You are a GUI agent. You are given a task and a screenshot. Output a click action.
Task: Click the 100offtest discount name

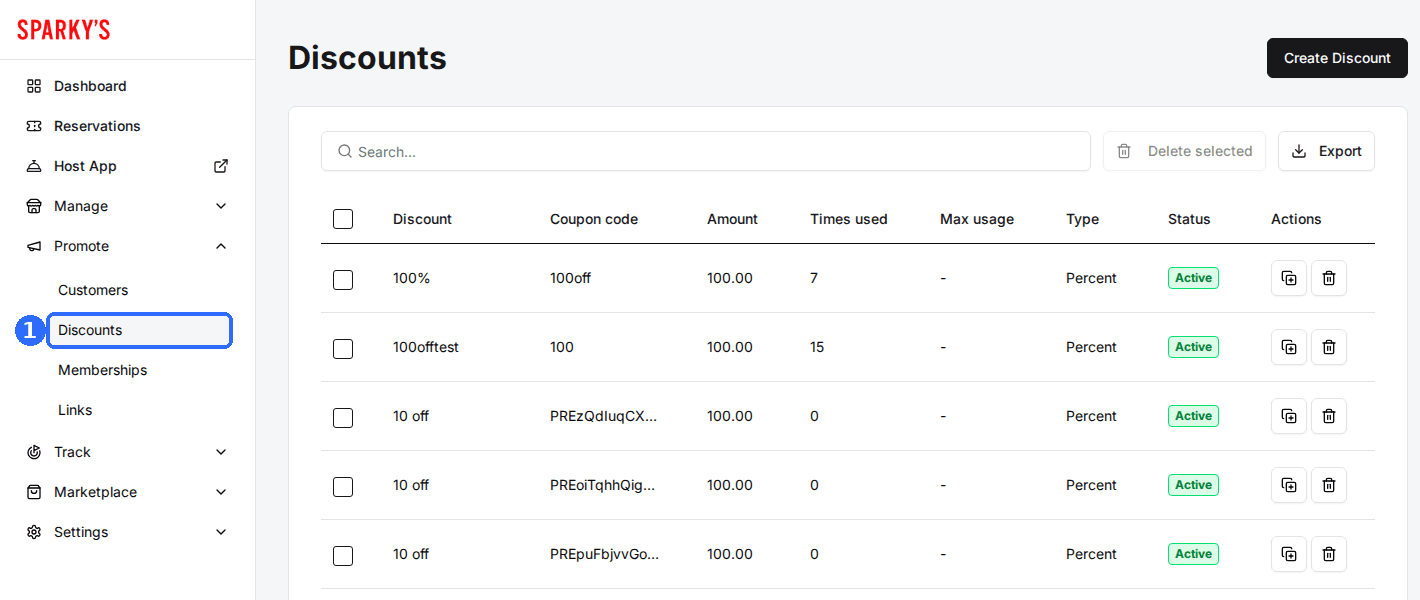tap(426, 347)
